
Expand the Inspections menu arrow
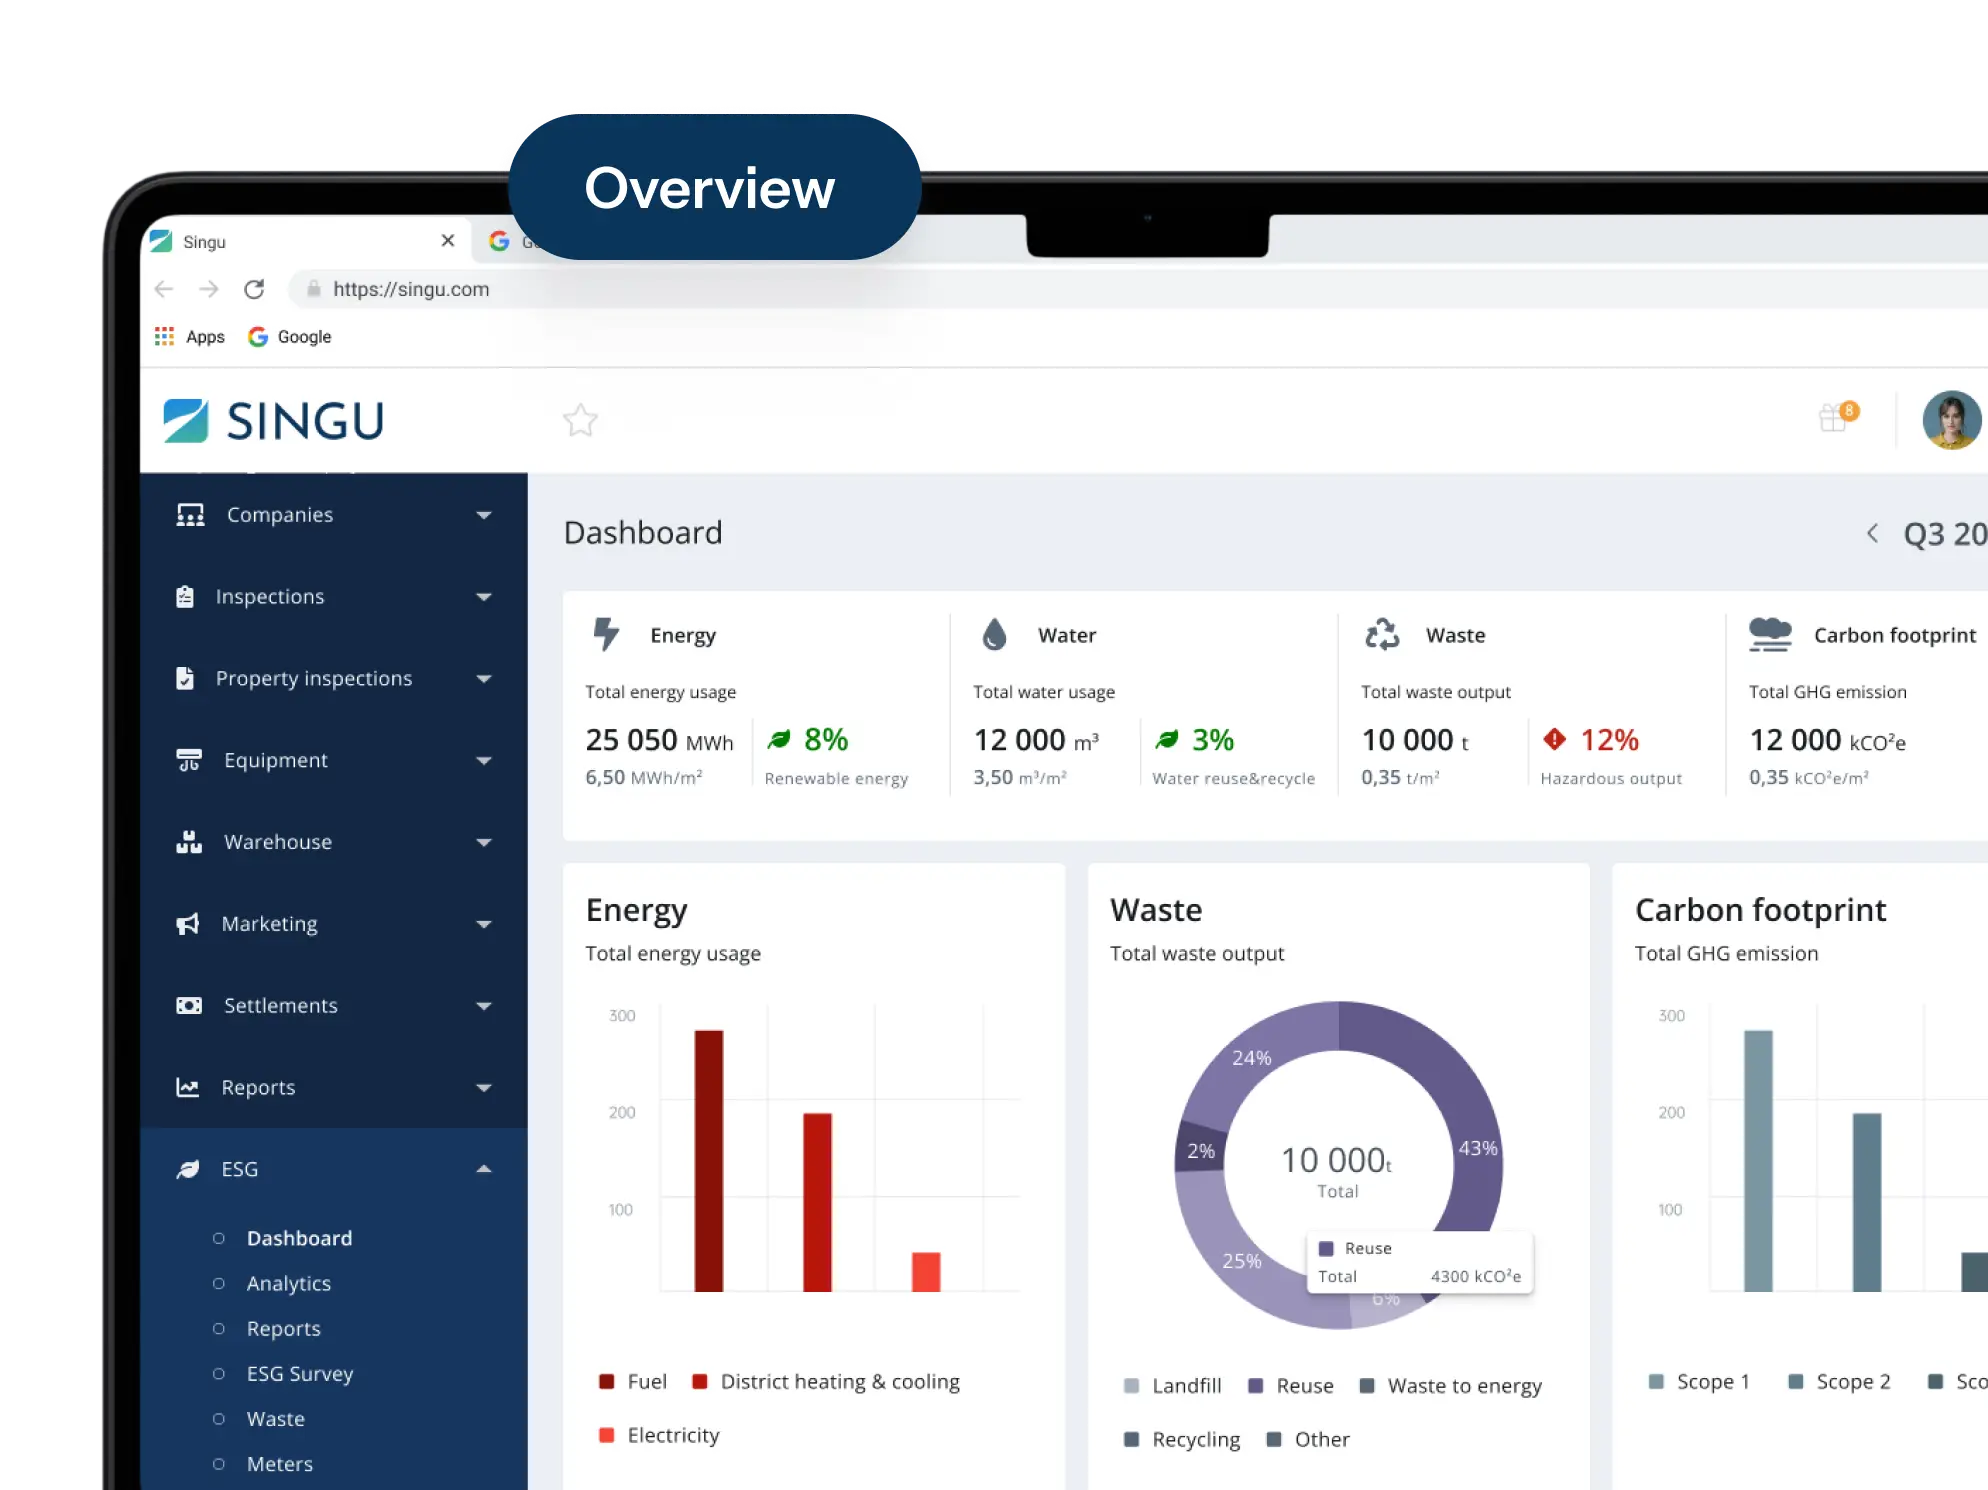click(484, 598)
